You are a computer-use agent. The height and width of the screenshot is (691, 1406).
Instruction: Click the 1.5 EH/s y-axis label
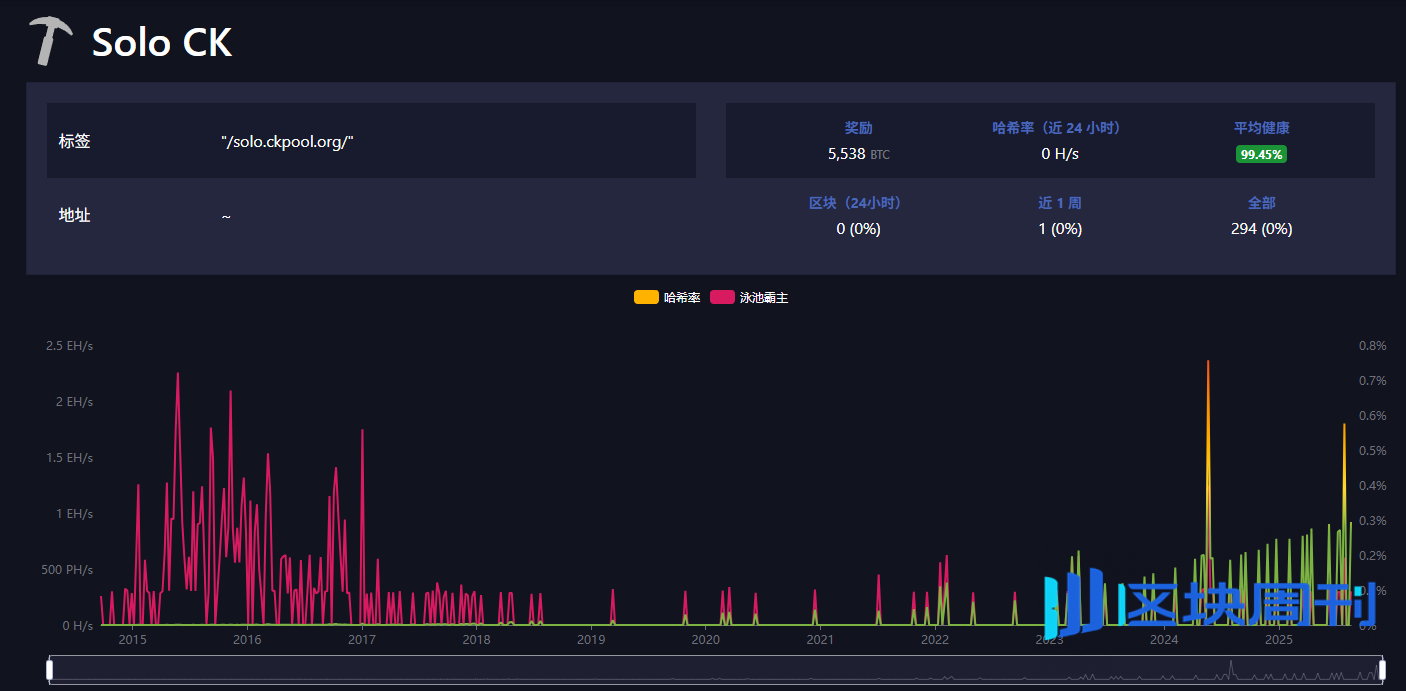tap(69, 457)
